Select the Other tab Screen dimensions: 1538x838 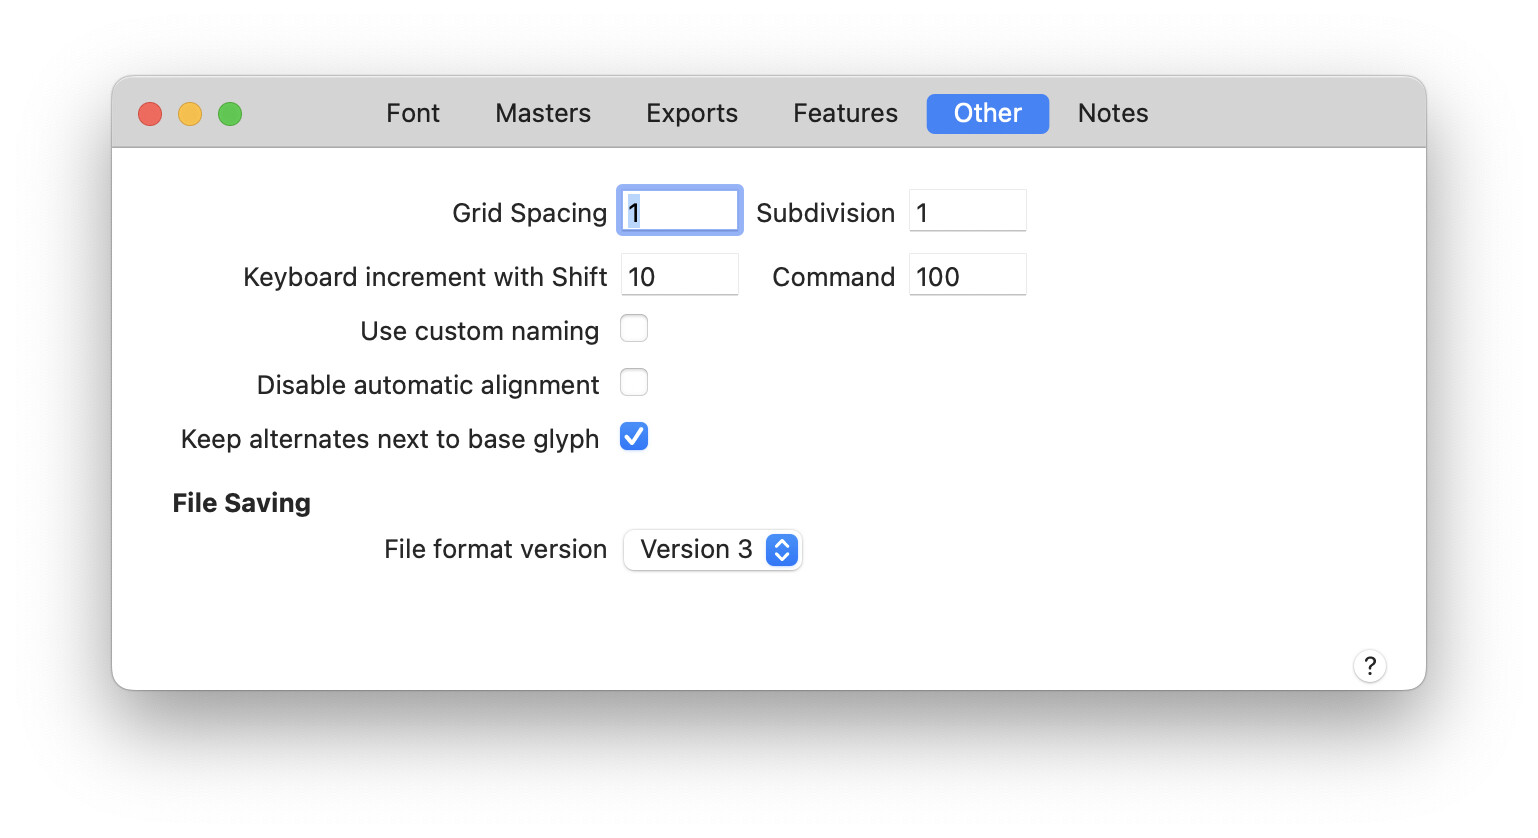coord(987,114)
